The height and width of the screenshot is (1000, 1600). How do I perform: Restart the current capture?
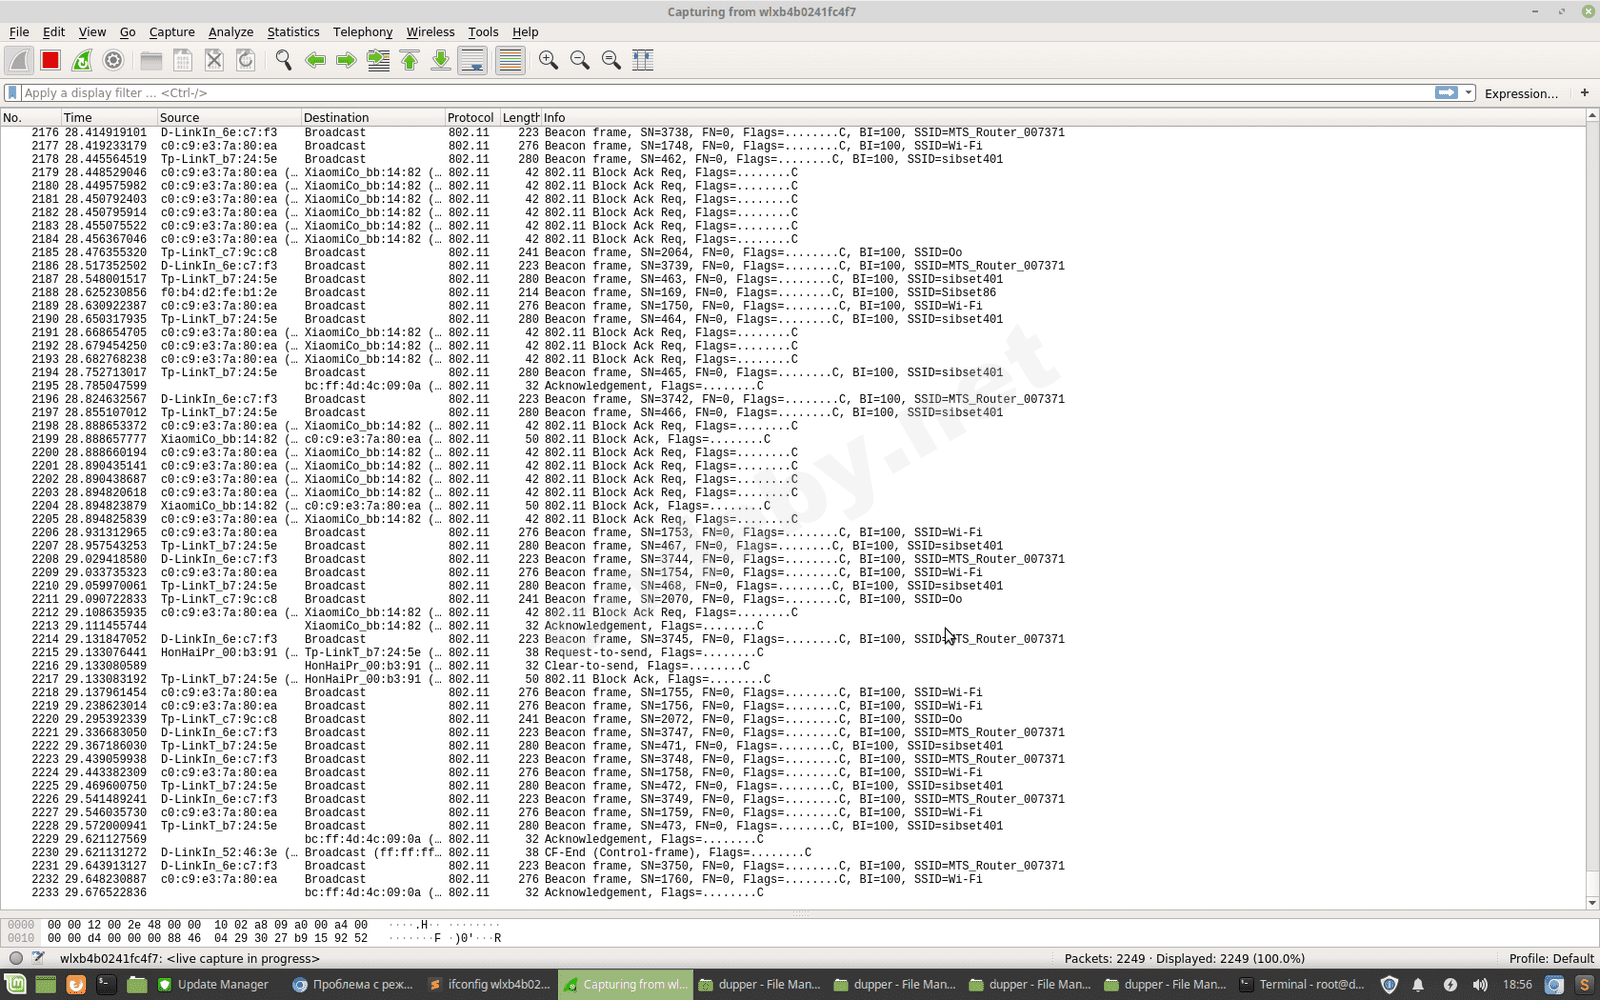[82, 60]
